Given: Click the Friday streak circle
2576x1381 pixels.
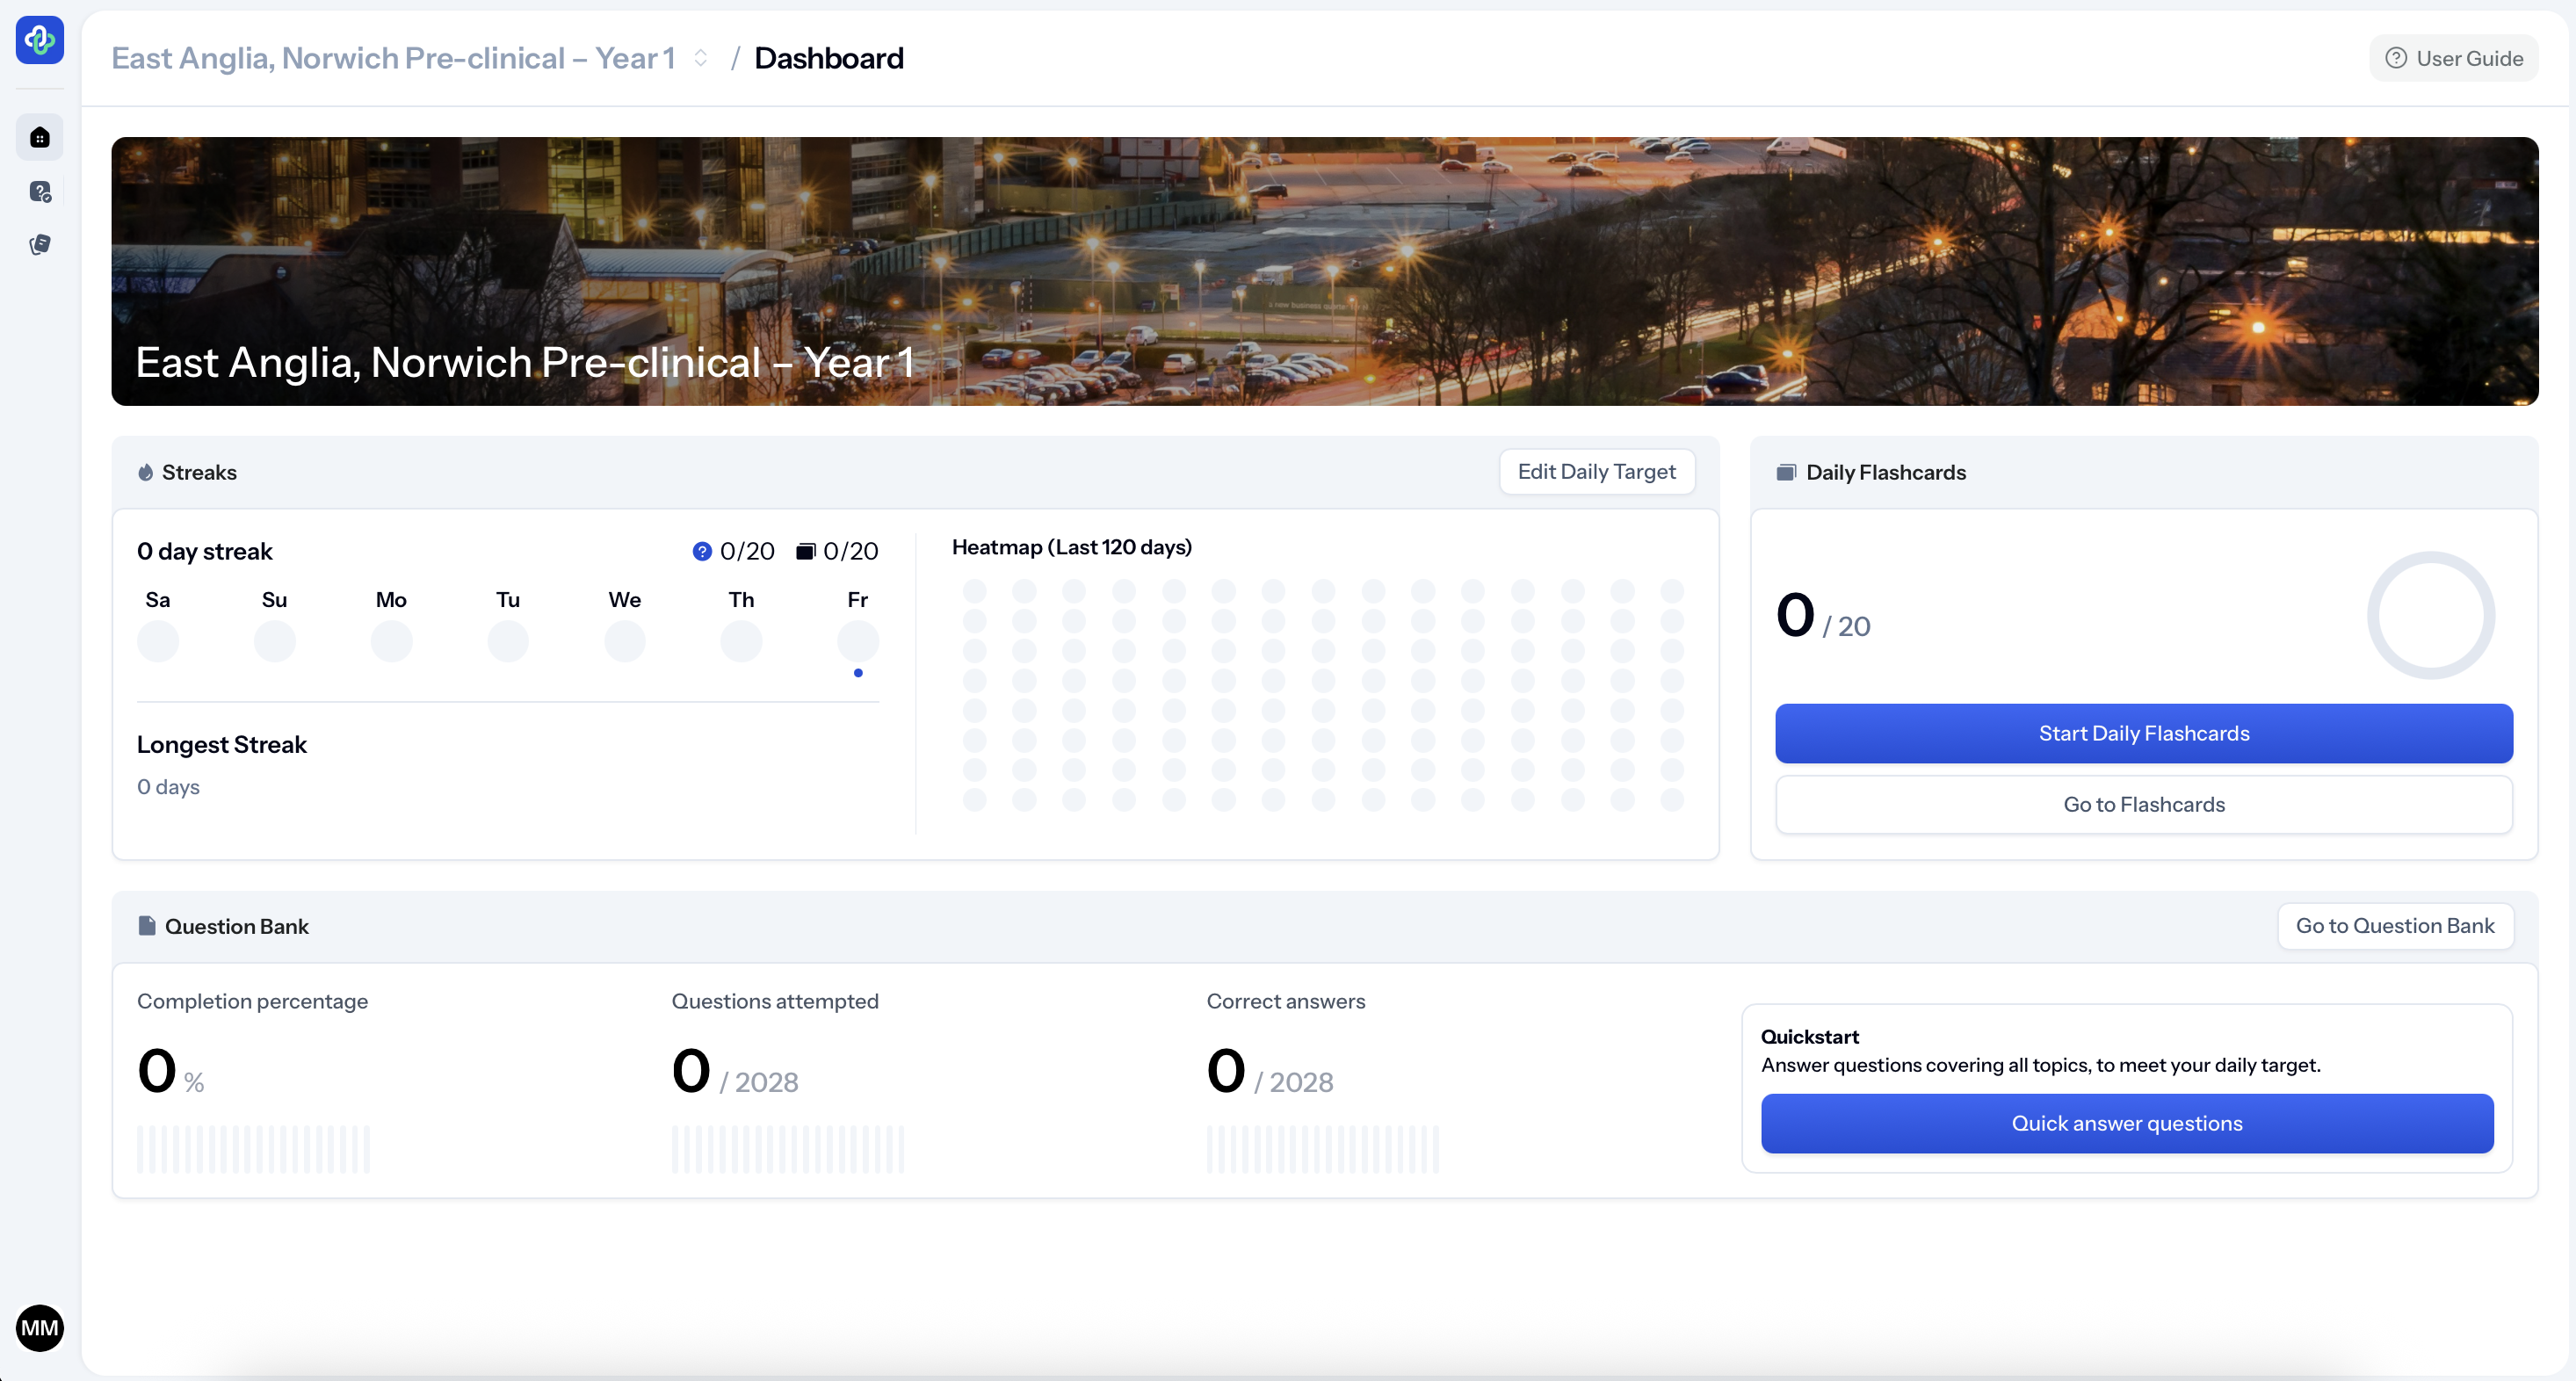Looking at the screenshot, I should [857, 641].
